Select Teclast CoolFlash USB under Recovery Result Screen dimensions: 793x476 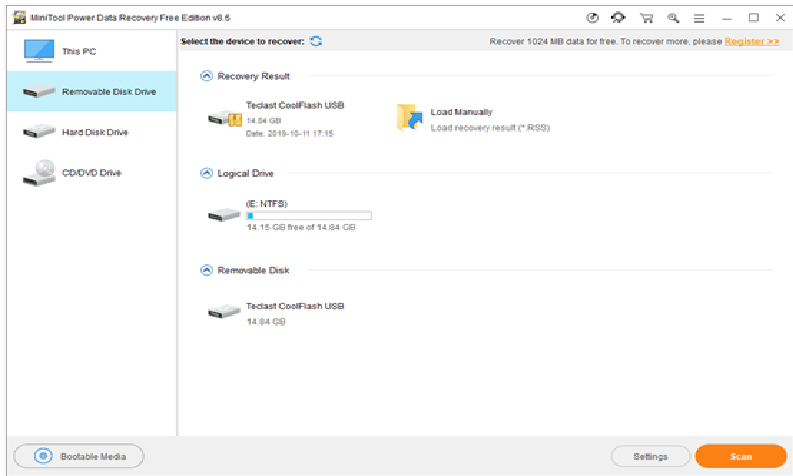295,105
